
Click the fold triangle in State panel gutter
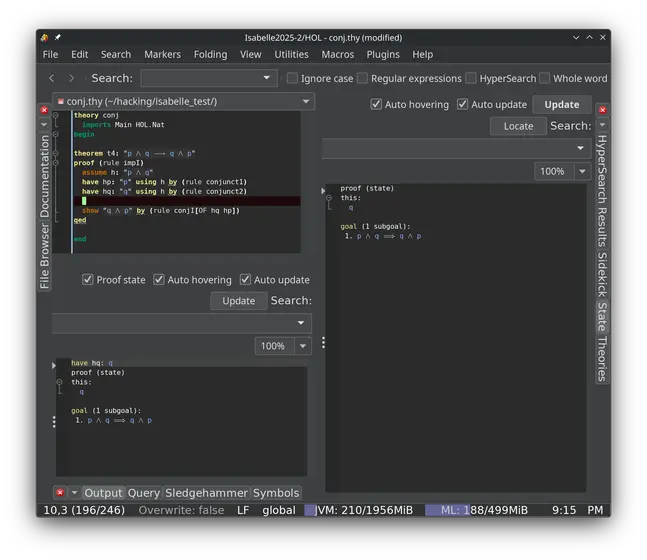tap(323, 191)
